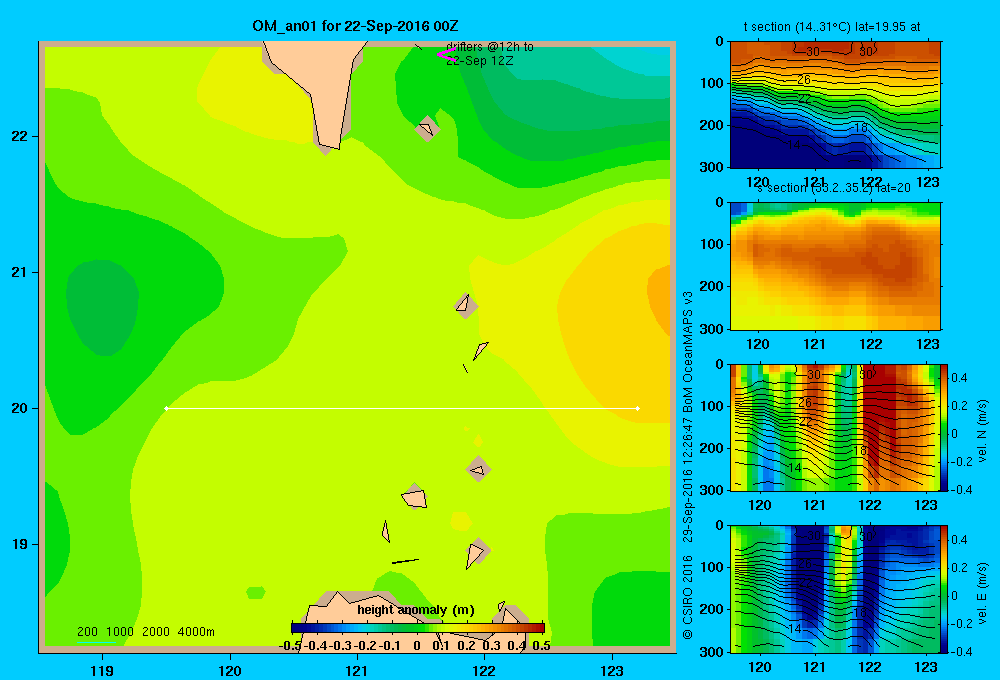Click the '29-Sep-2016 12:26:47' timestamp
The height and width of the screenshot is (680, 1000).
tap(688, 480)
